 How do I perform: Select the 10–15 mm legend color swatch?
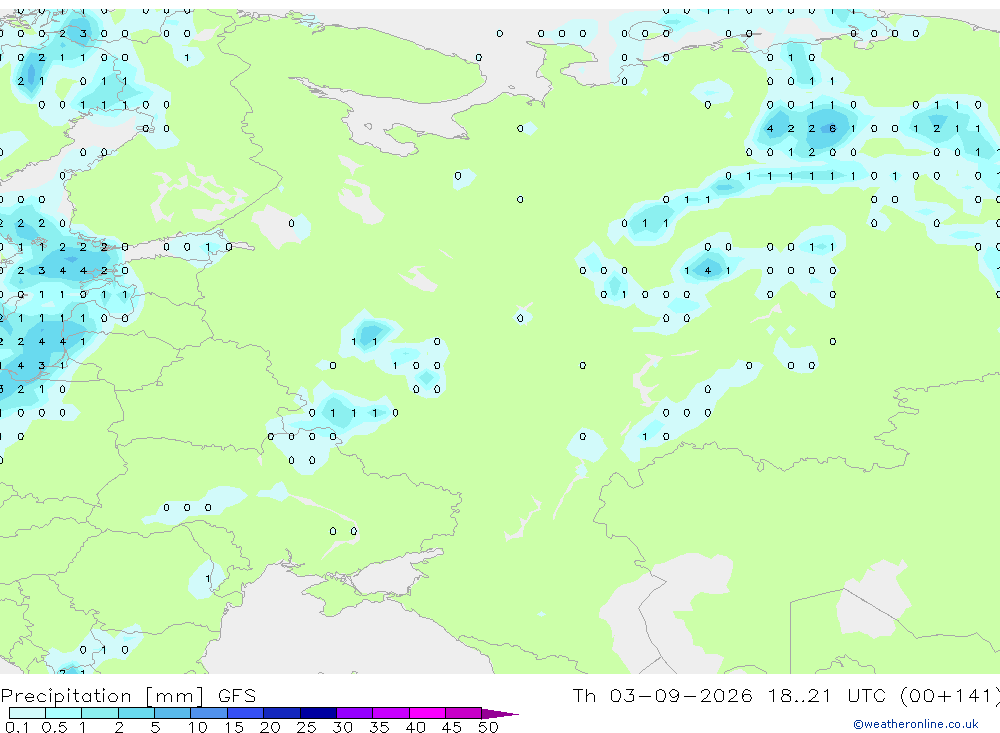[x=209, y=713]
